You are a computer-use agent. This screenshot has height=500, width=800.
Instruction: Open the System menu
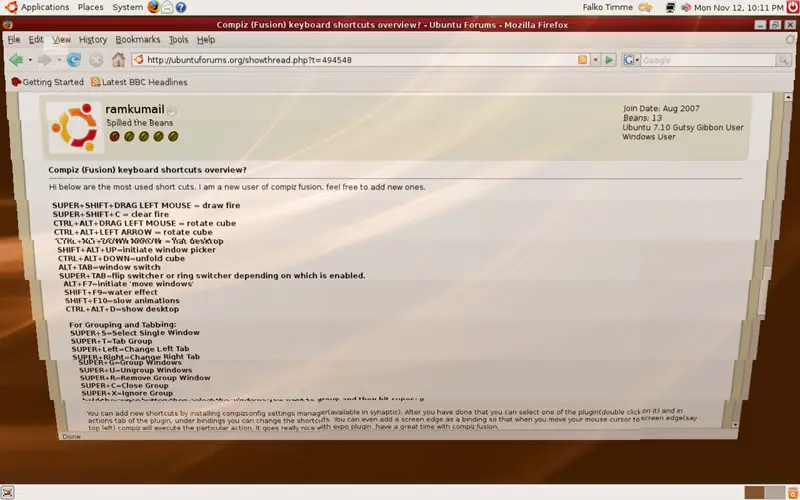[128, 7]
